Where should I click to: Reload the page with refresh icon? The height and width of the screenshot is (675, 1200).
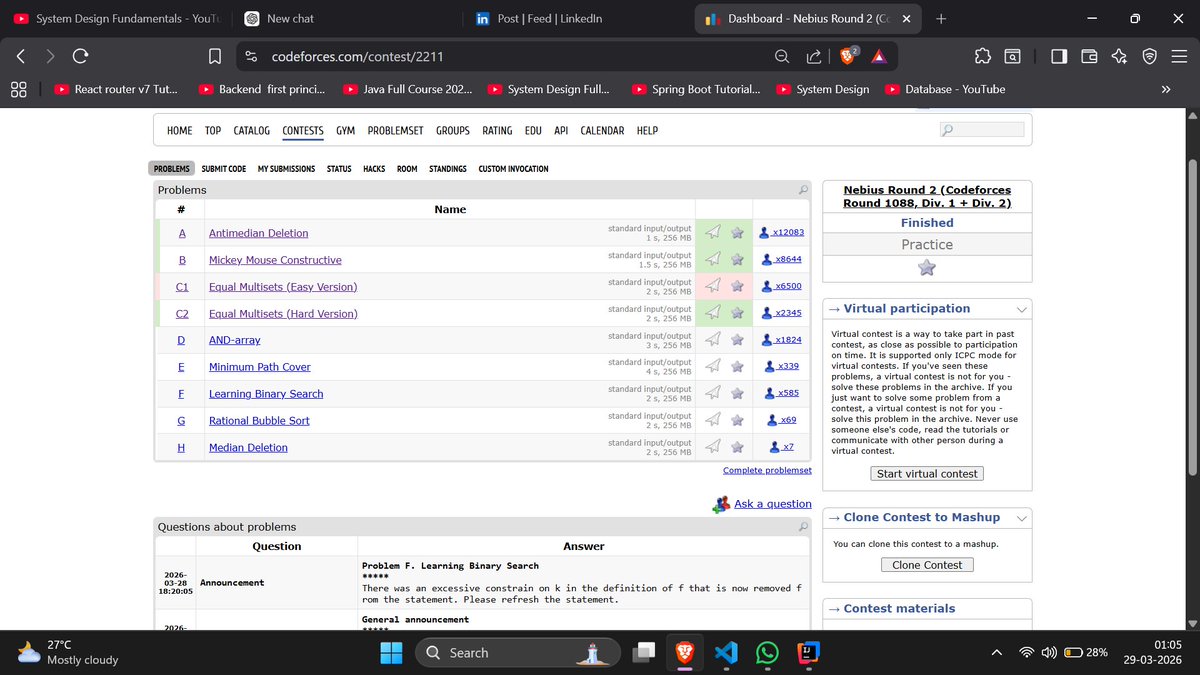point(81,56)
